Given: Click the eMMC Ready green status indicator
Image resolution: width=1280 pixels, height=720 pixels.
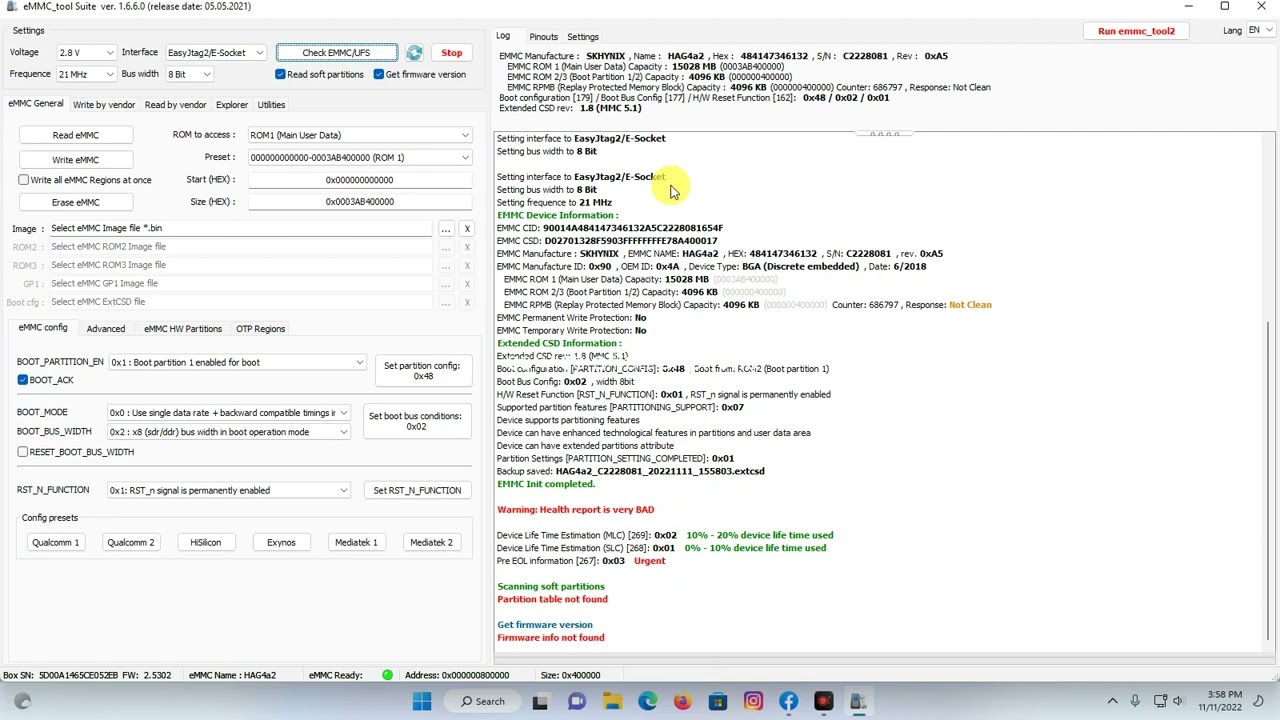Looking at the screenshot, I should 387,675.
